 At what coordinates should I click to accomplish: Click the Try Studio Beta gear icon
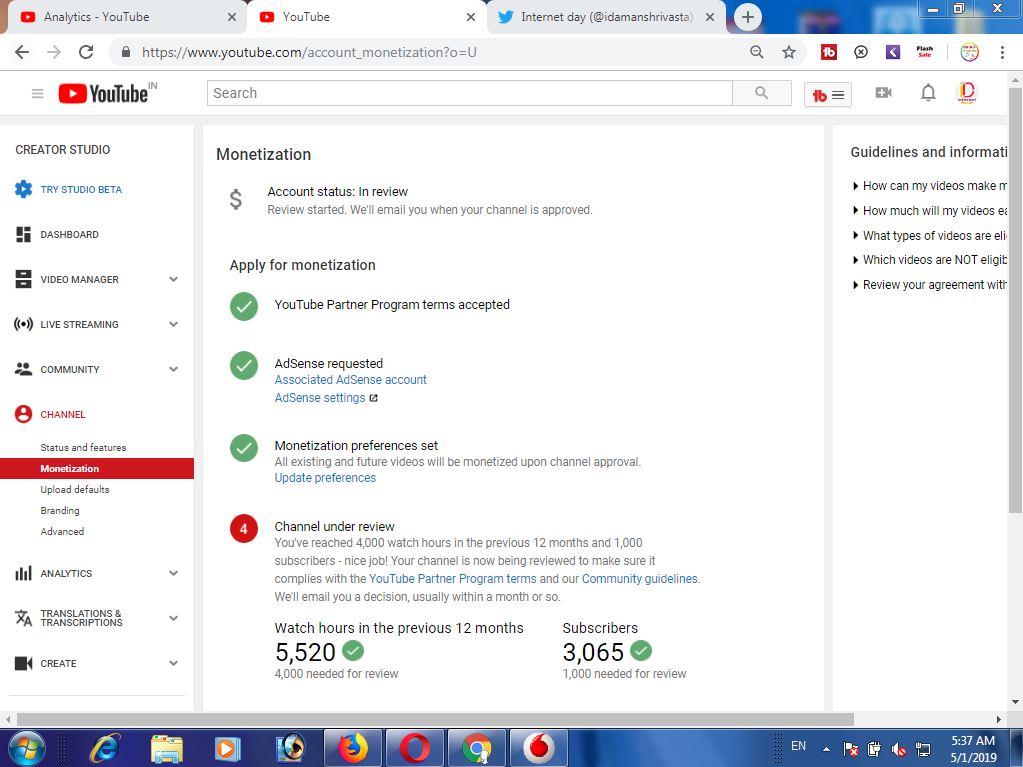tap(23, 189)
